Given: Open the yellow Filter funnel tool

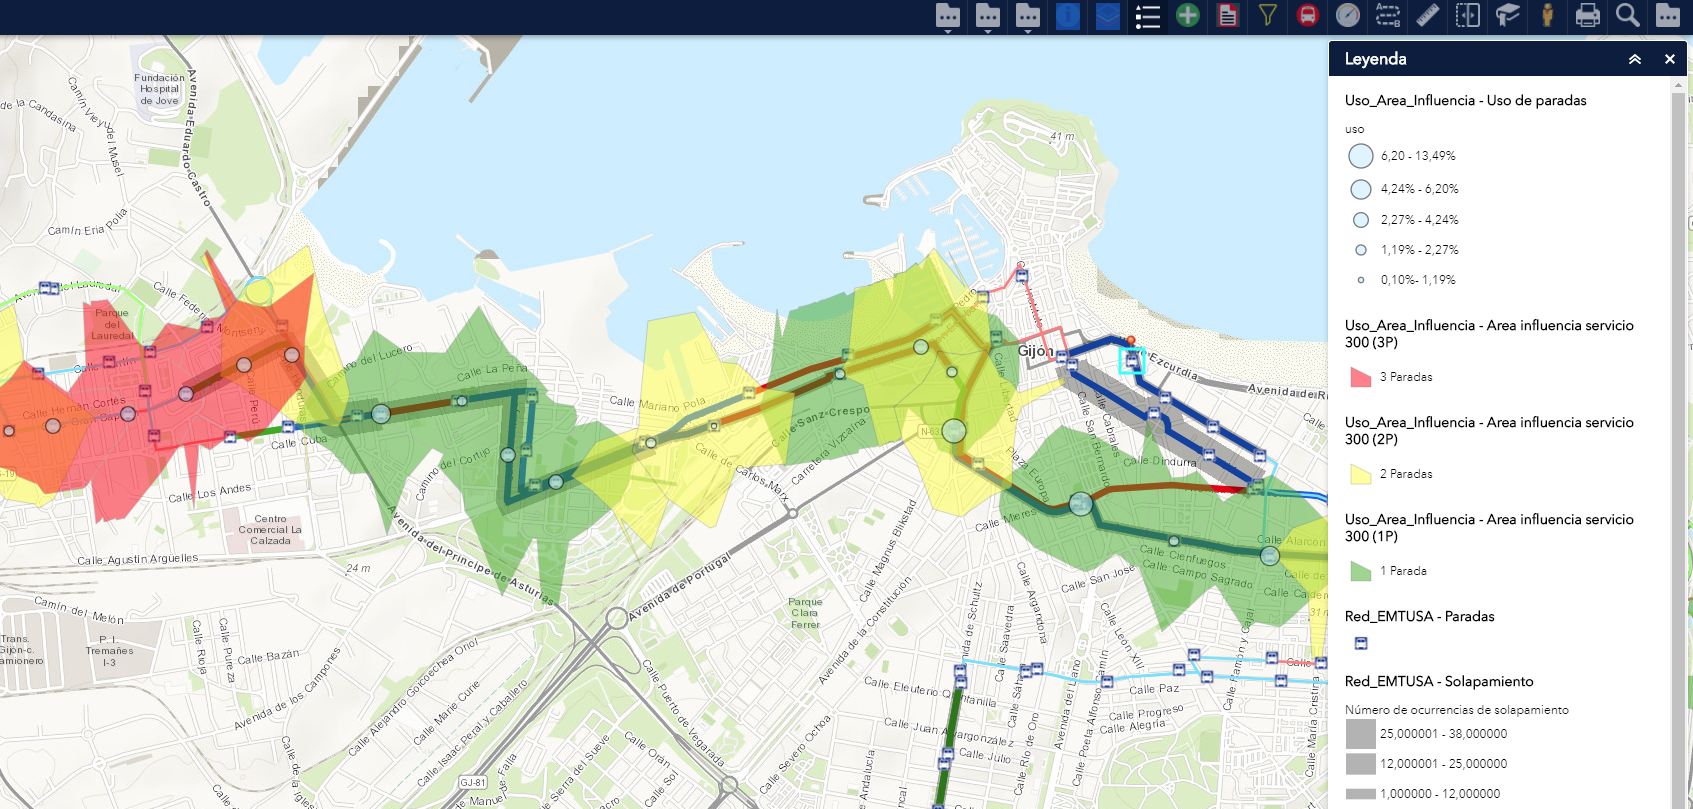Looking at the screenshot, I should [1268, 16].
